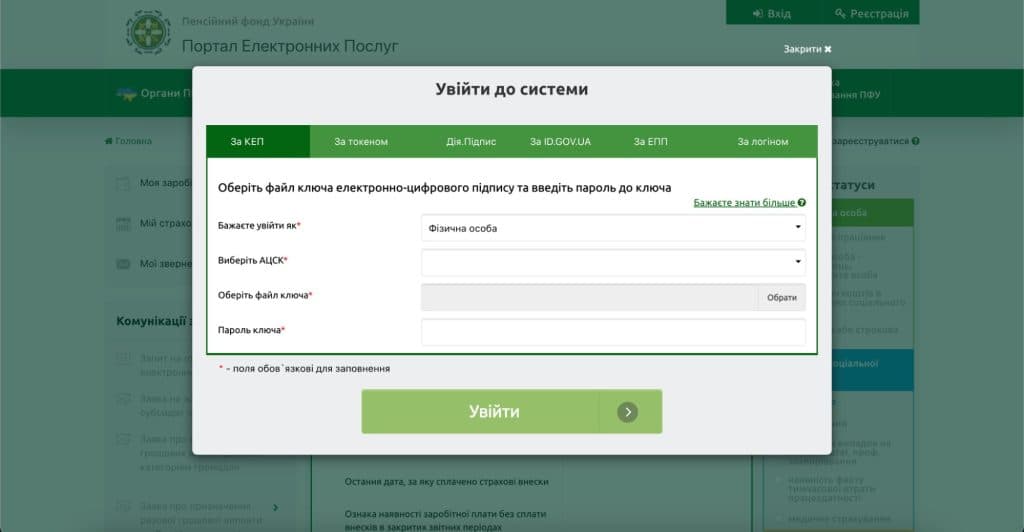Click the Реєстрація key icon in header
Viewport: 1024px width, 532px height.
(x=841, y=14)
